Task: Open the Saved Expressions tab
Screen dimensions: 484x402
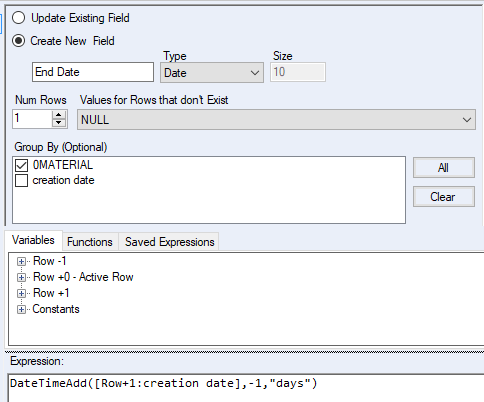Action: pos(169,242)
